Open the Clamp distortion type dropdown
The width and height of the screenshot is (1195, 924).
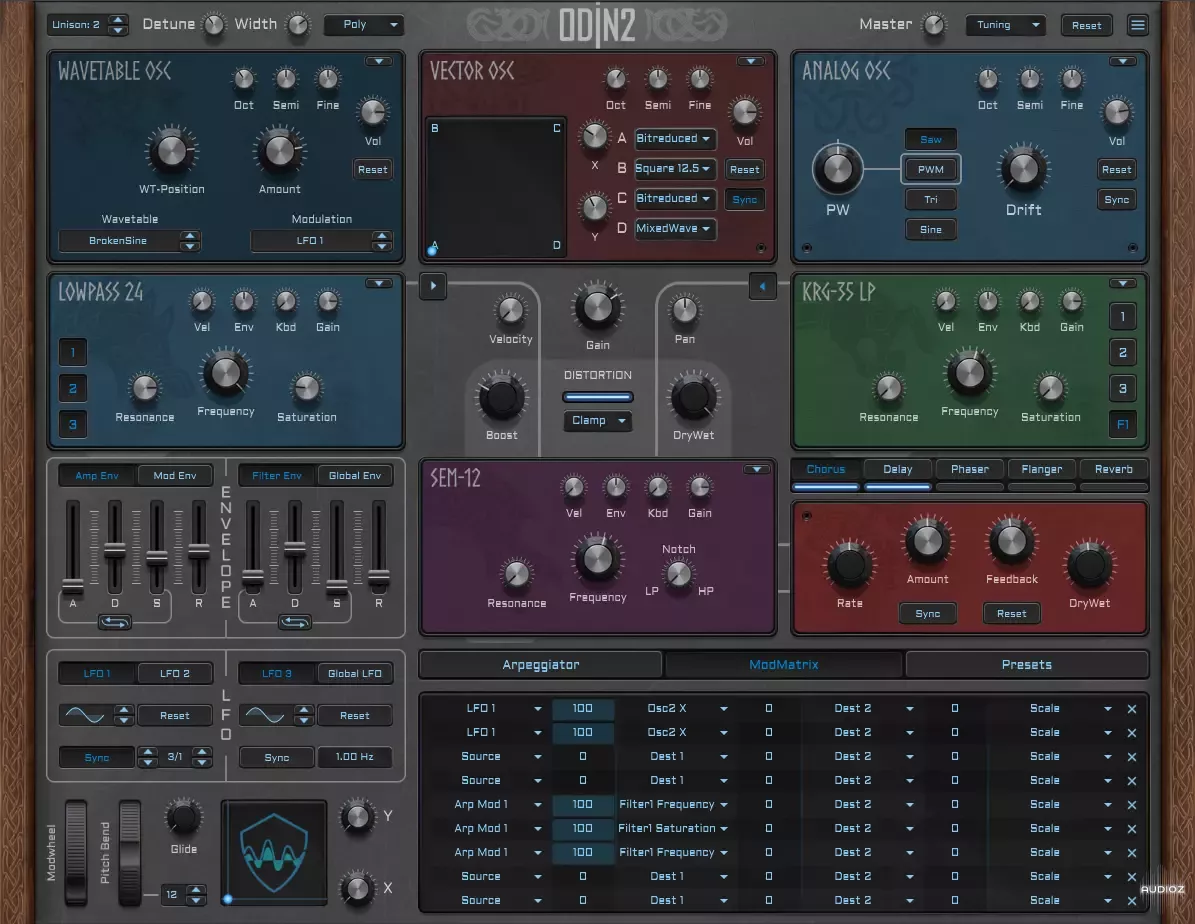[598, 421]
